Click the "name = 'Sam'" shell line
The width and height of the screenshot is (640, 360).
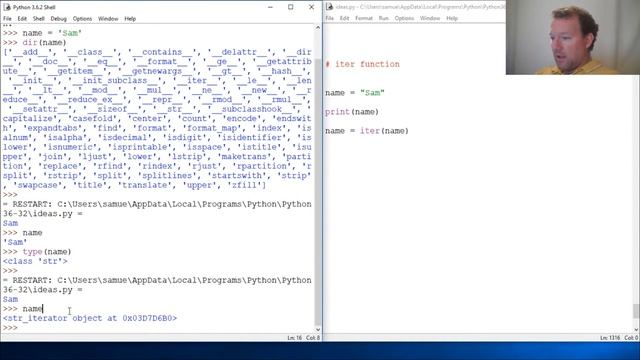52,33
